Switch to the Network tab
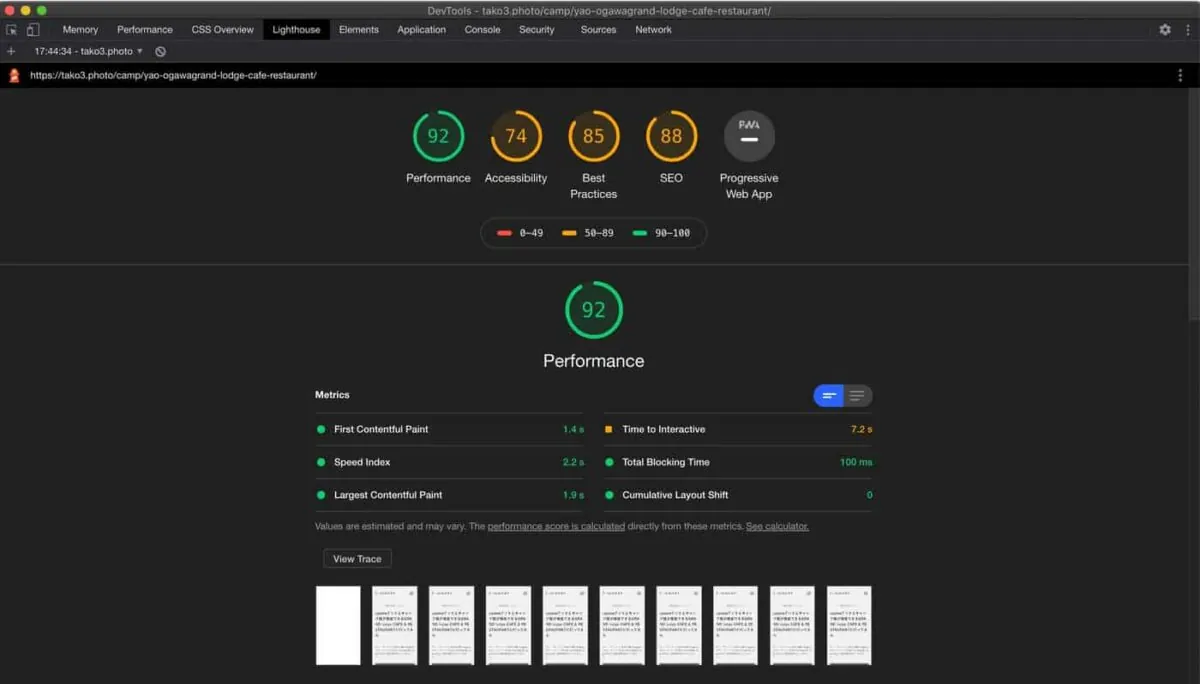 [653, 30]
